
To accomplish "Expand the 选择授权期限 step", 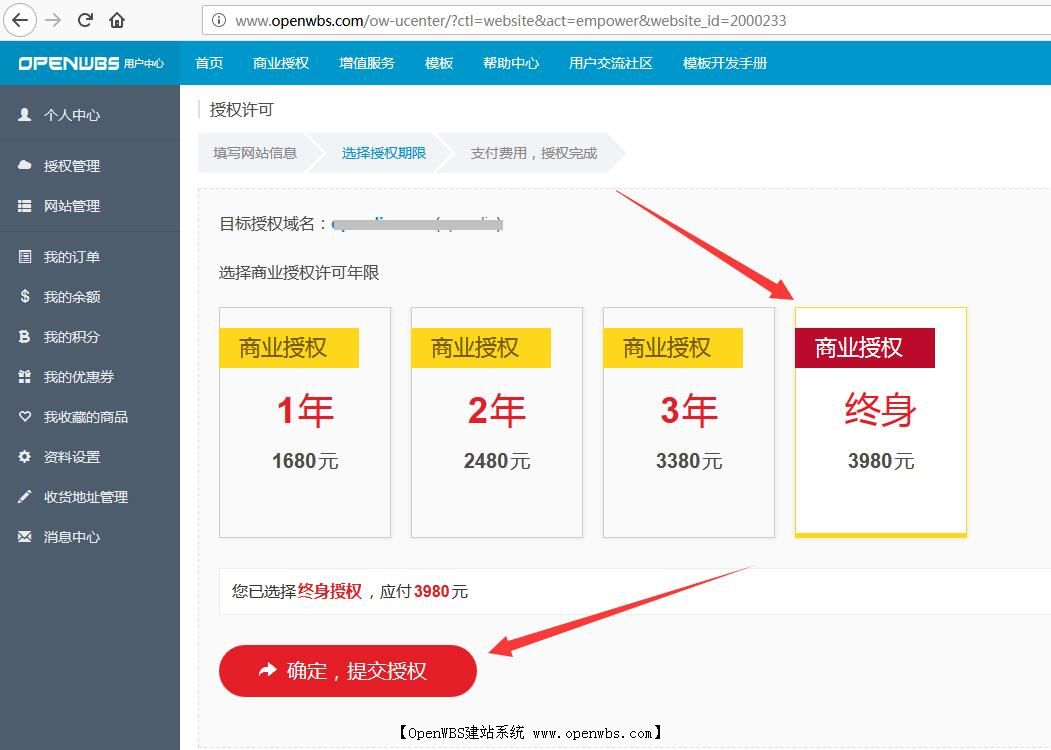I will tap(383, 153).
